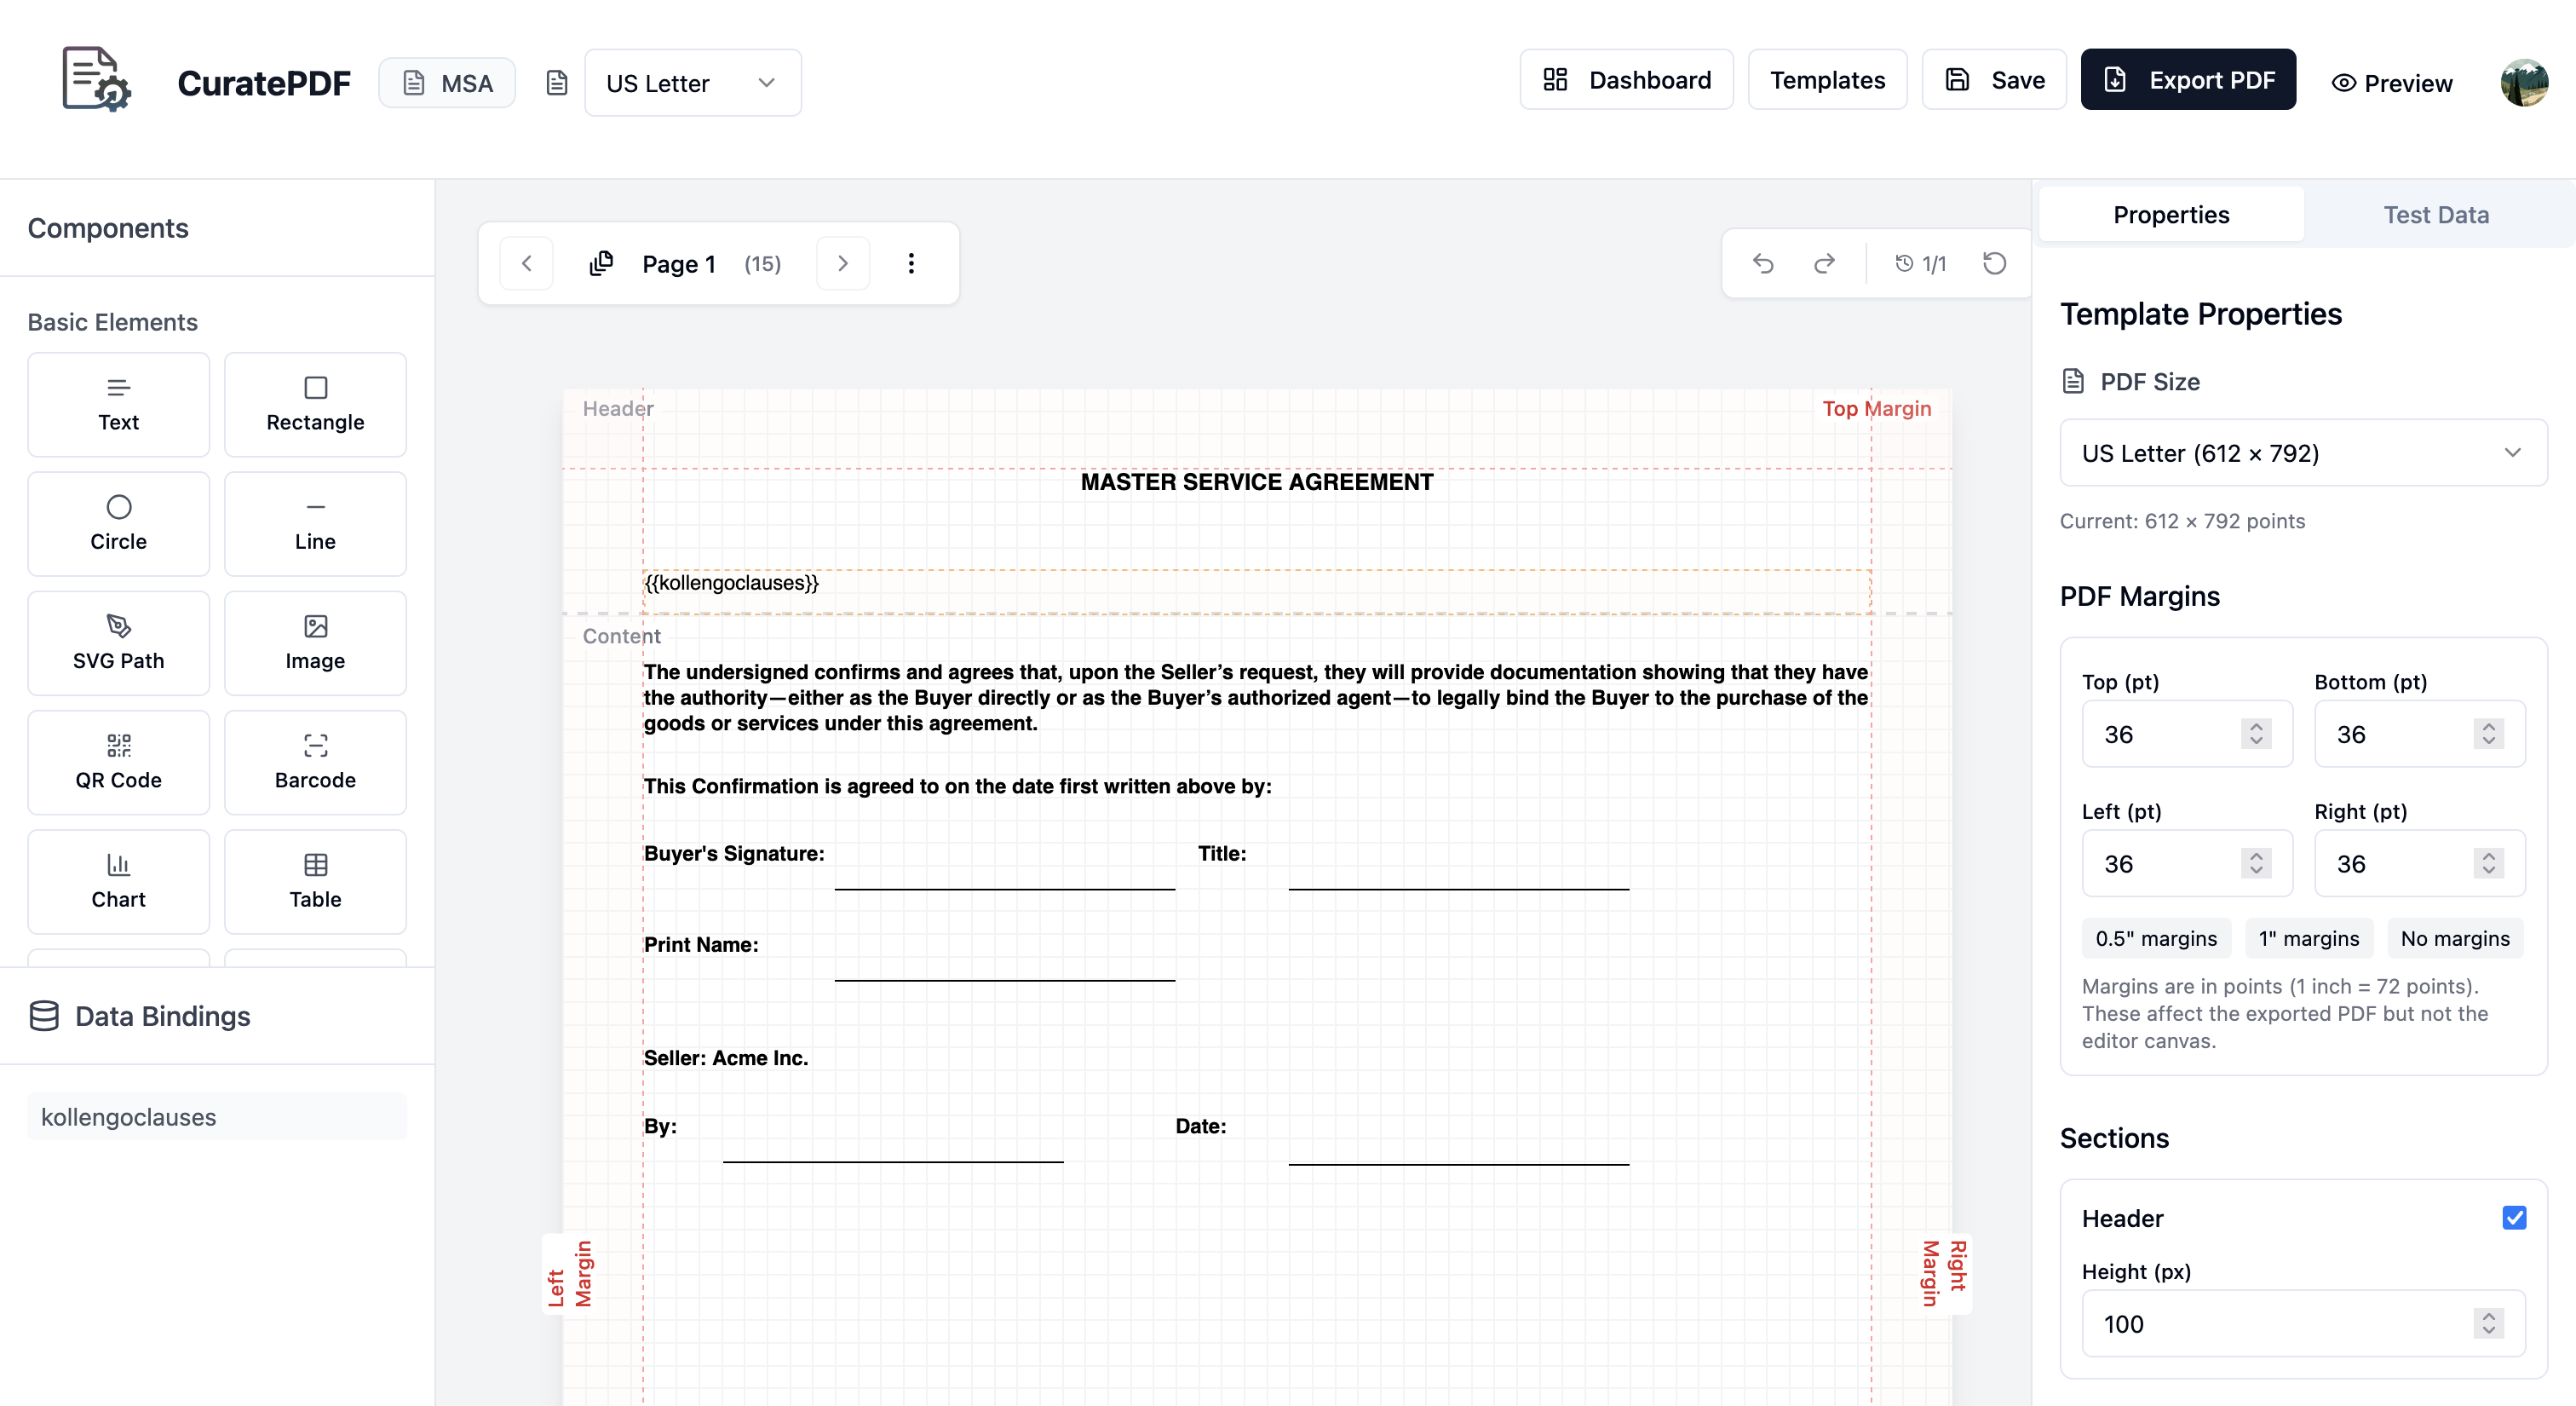Click the undo arrow icon

click(x=1763, y=263)
